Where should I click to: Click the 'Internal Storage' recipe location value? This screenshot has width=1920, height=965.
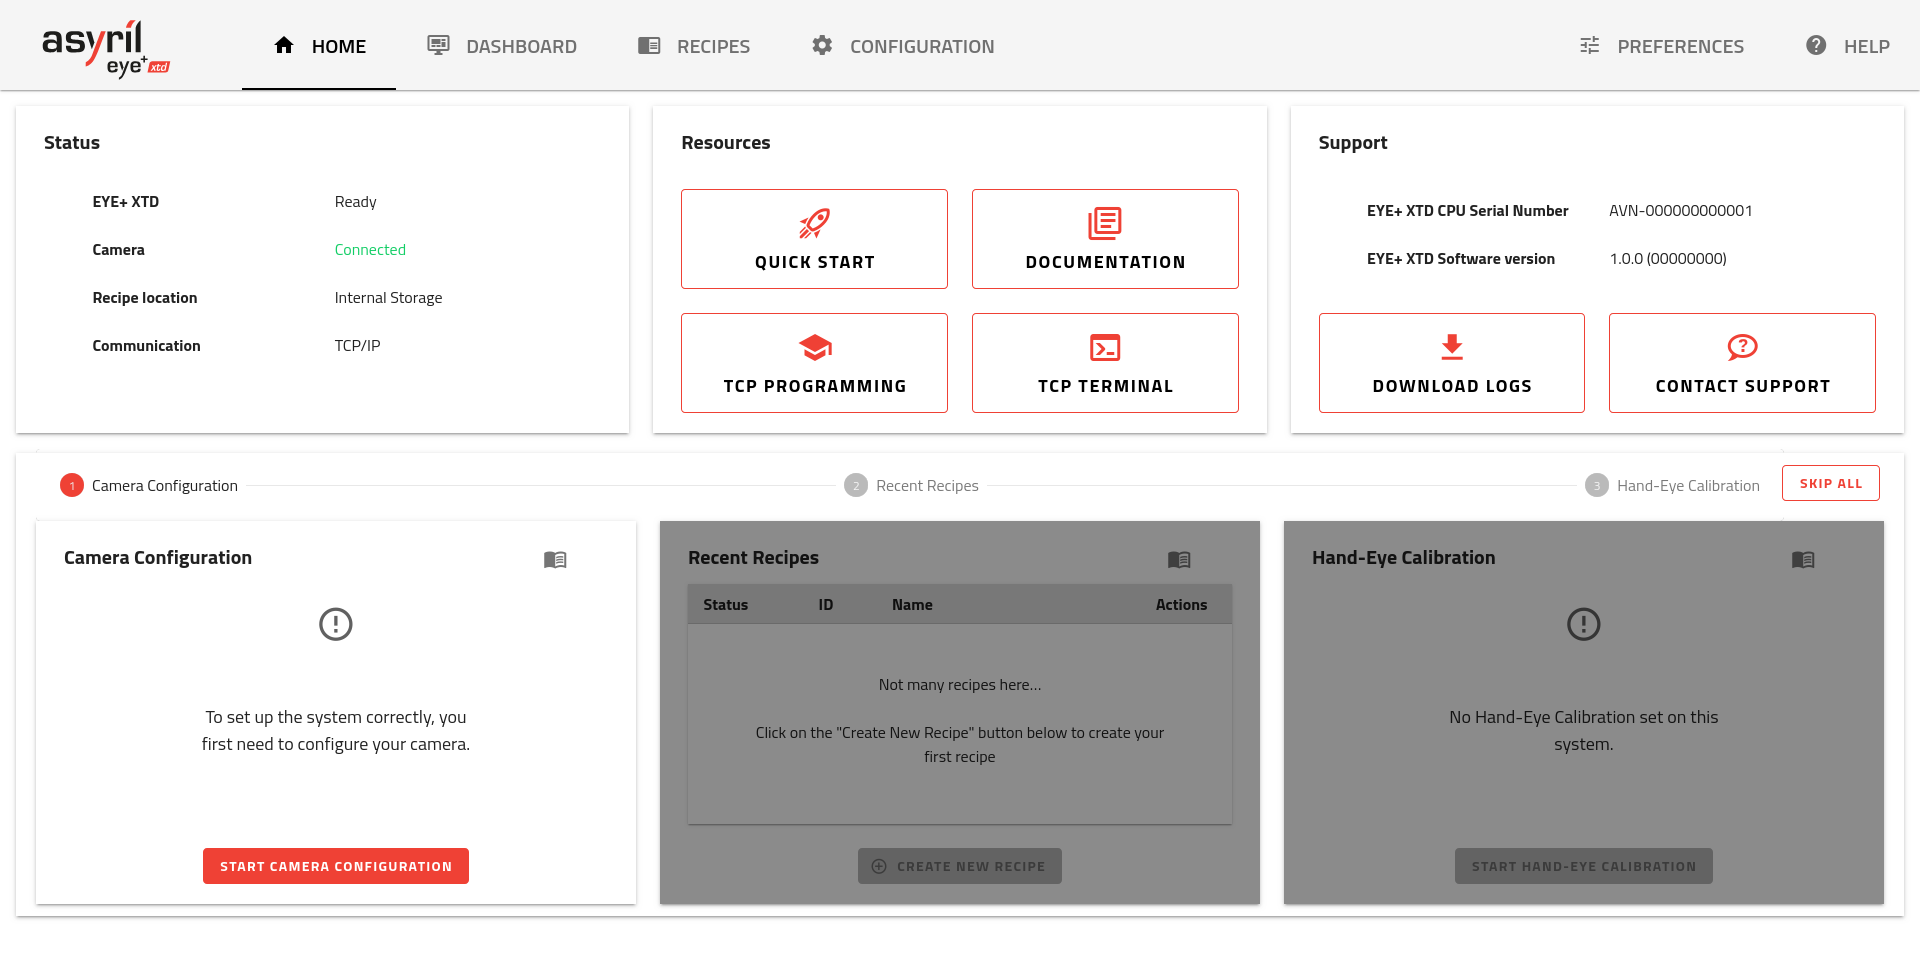388,298
